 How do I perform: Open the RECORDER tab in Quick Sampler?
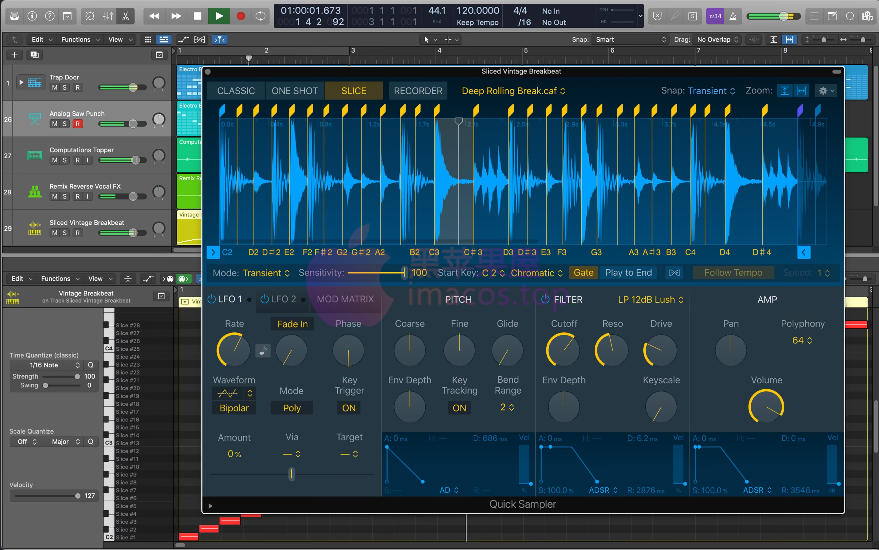point(418,91)
